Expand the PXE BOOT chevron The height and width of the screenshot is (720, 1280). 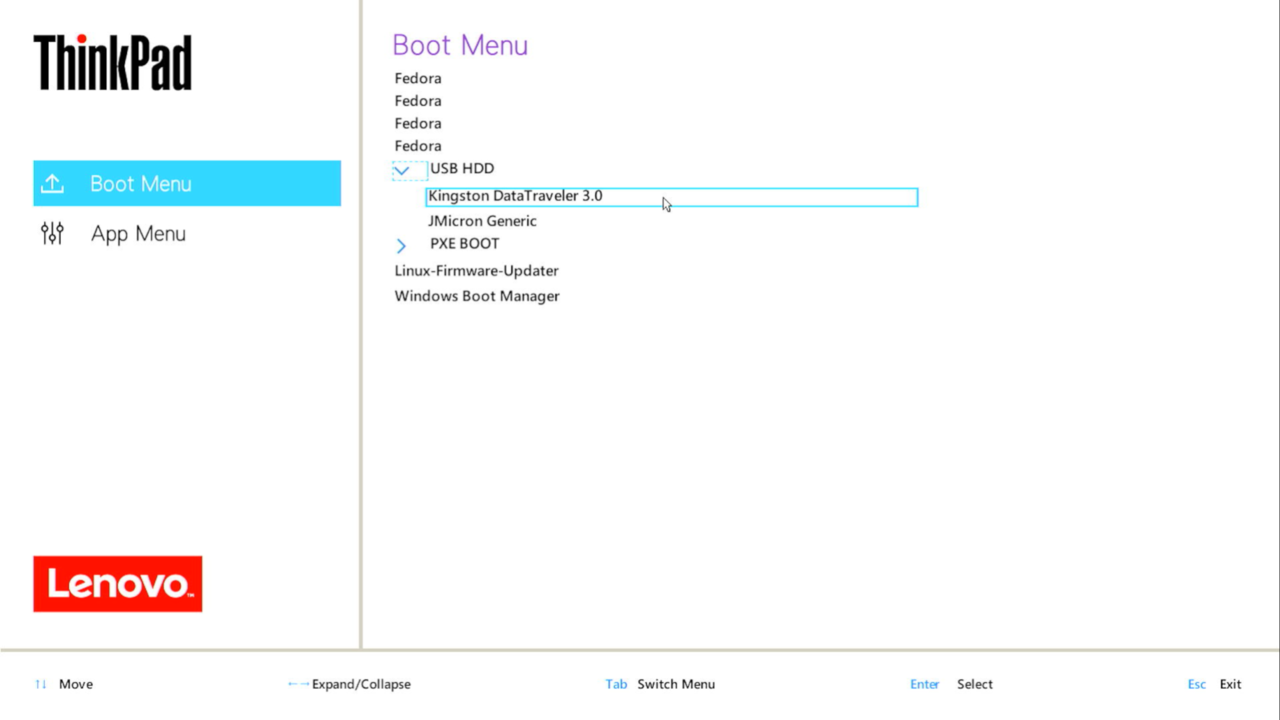[401, 245]
